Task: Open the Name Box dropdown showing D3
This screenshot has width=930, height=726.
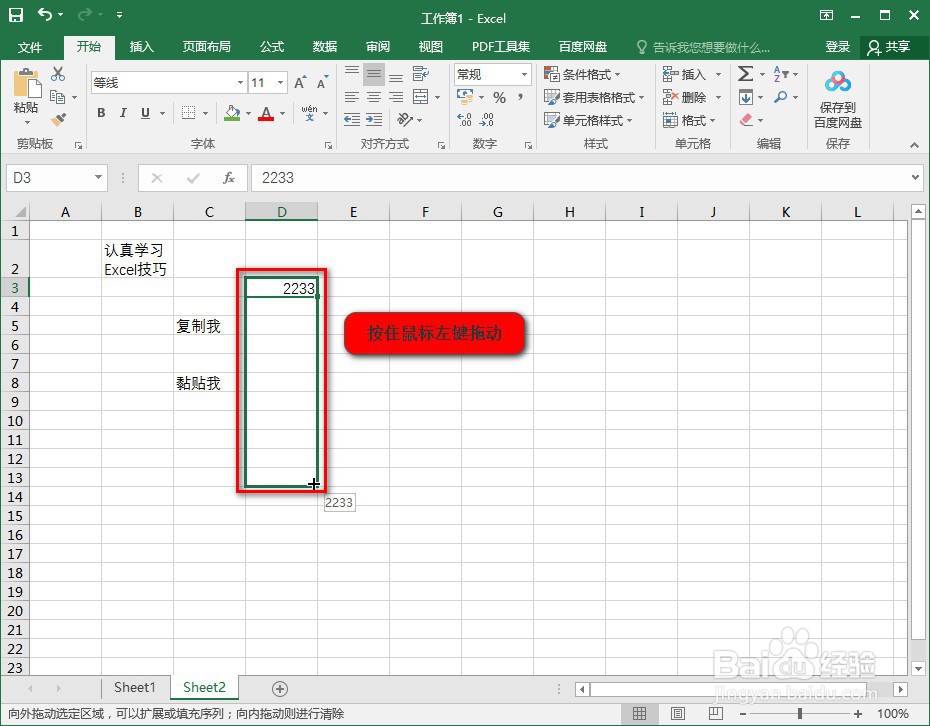Action: tap(100, 177)
